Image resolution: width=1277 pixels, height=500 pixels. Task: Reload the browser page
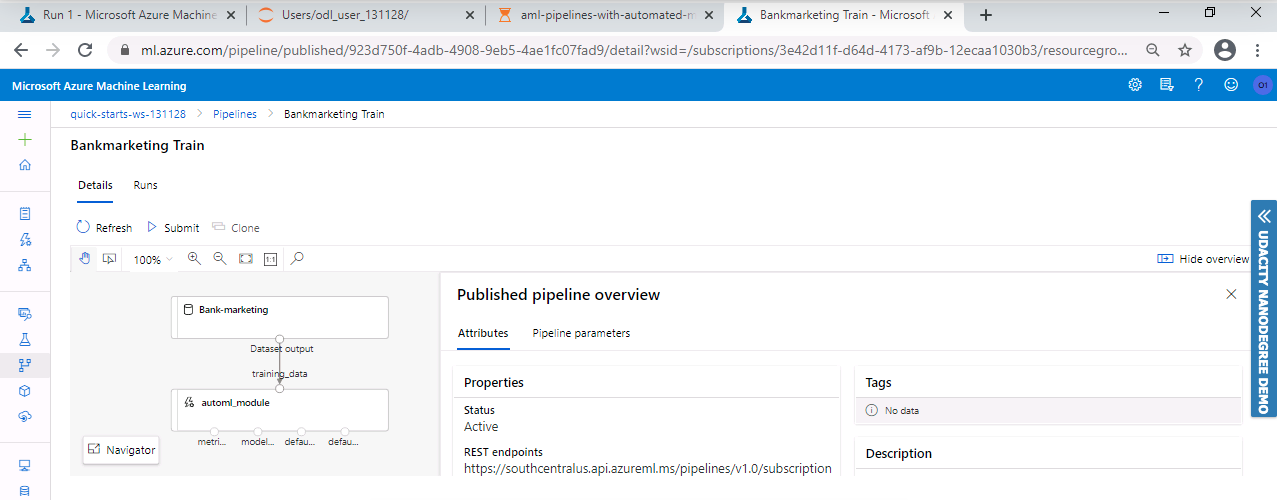click(85, 50)
